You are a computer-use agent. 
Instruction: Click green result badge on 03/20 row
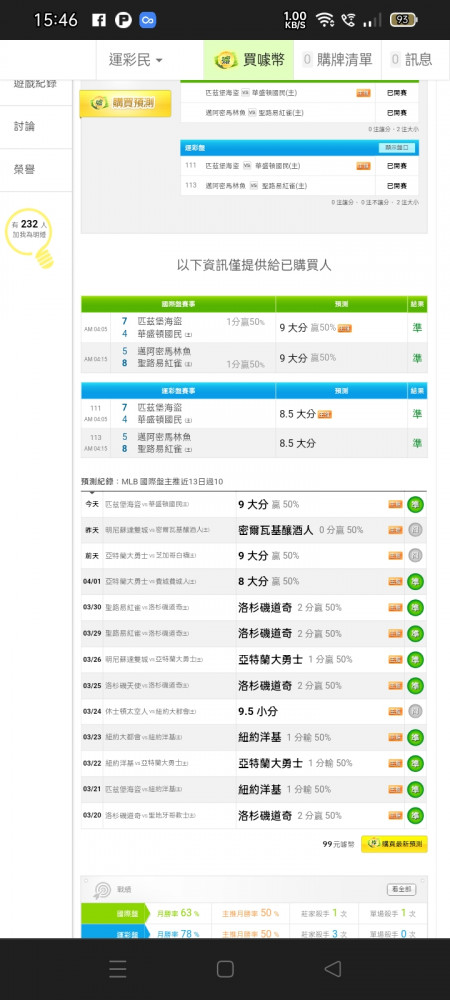[416, 815]
